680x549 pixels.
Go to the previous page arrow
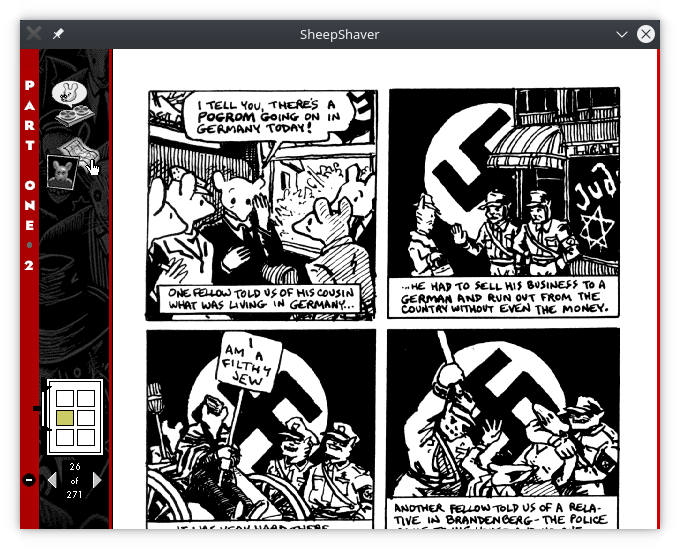[x=51, y=481]
